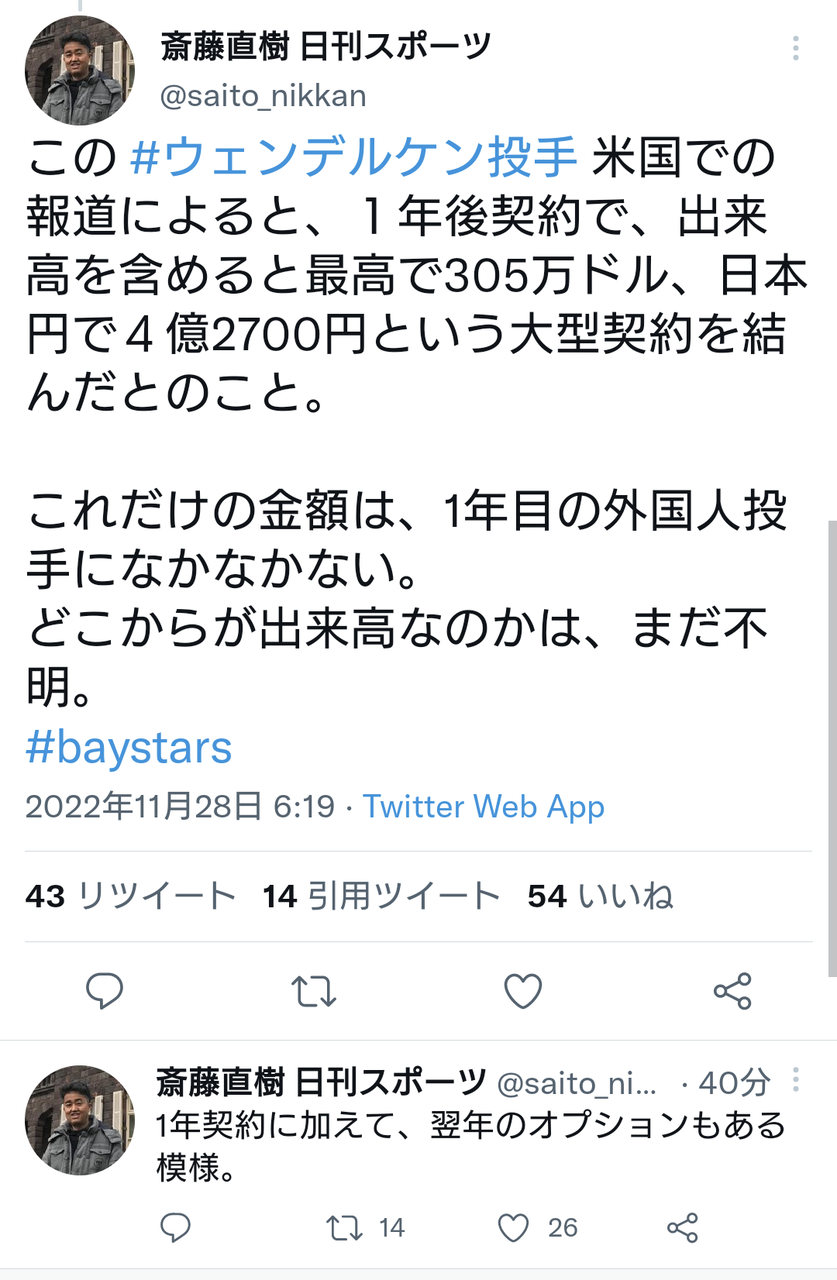Viewport: 837px width, 1280px height.
Task: Open the #ウェンデルケン投手 hashtag
Action: [355, 159]
